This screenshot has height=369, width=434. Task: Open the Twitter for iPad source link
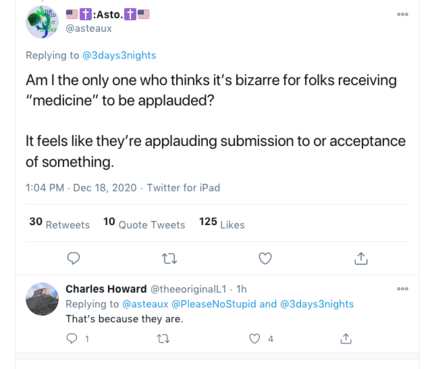(184, 188)
